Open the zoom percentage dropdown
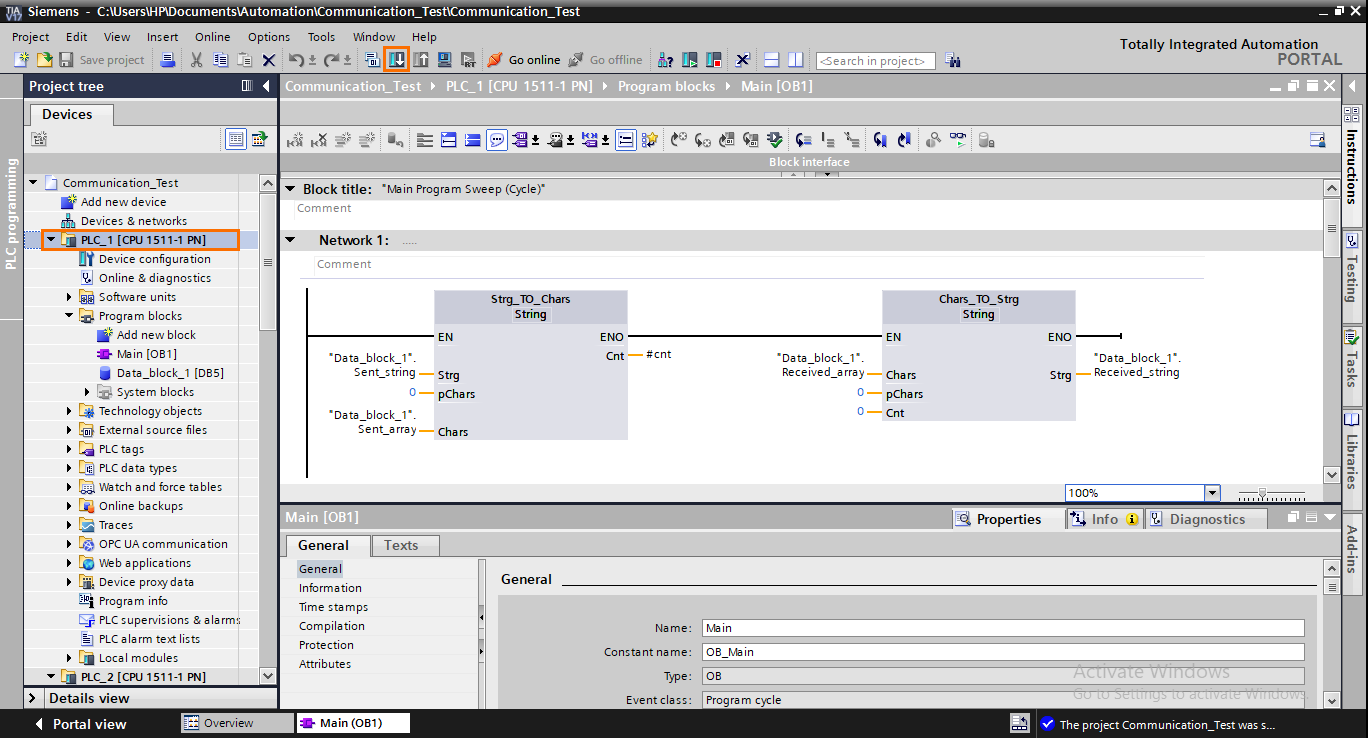Viewport: 1368px width, 738px height. (x=1212, y=493)
